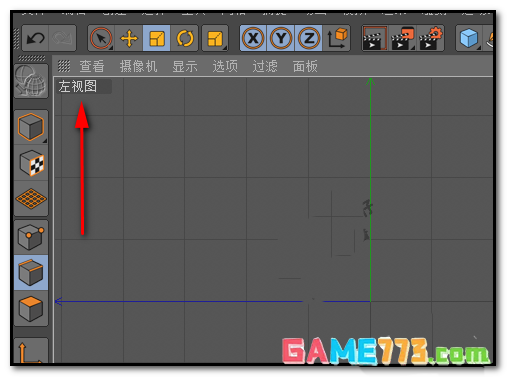Click Render View clapperboard icon
This screenshot has height=377, width=507.
point(375,38)
